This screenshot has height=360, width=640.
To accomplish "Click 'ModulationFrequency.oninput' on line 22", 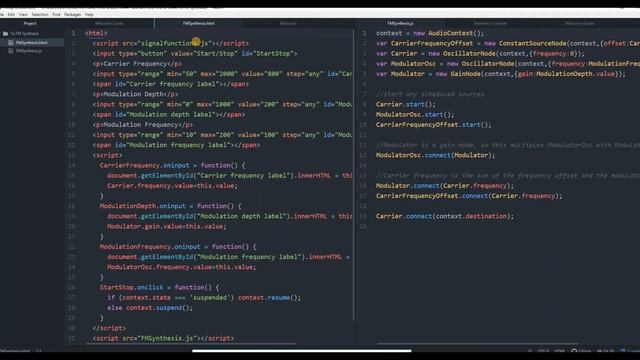I will (150, 247).
